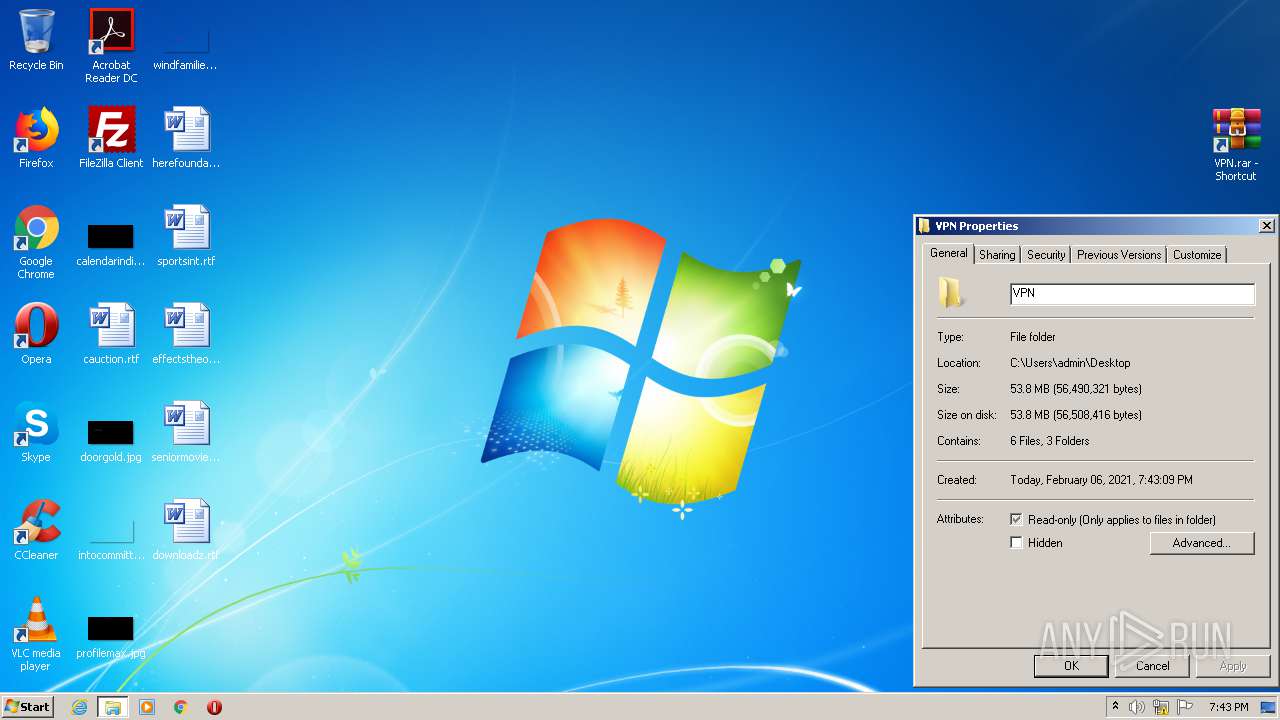Click the Show desktop button on taskbar
Screen dimensions: 1280x720
[x=1269, y=707]
